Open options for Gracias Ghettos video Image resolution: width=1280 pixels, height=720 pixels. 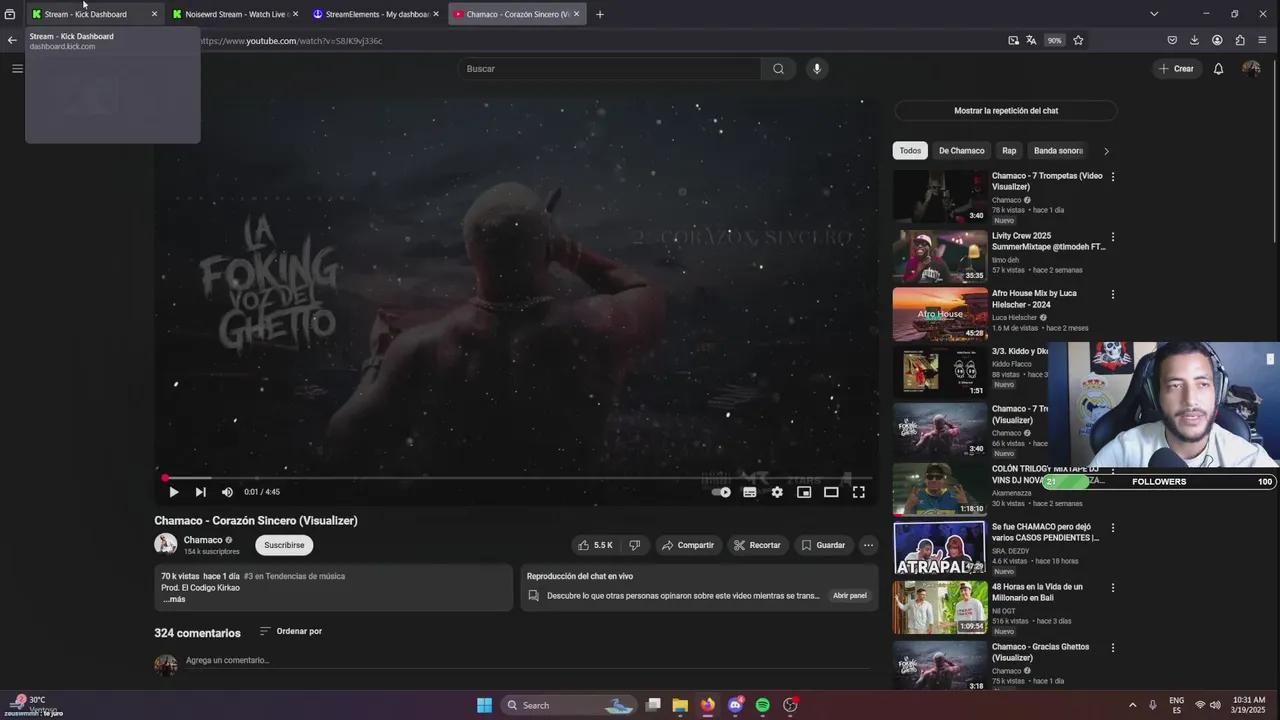(x=1113, y=648)
